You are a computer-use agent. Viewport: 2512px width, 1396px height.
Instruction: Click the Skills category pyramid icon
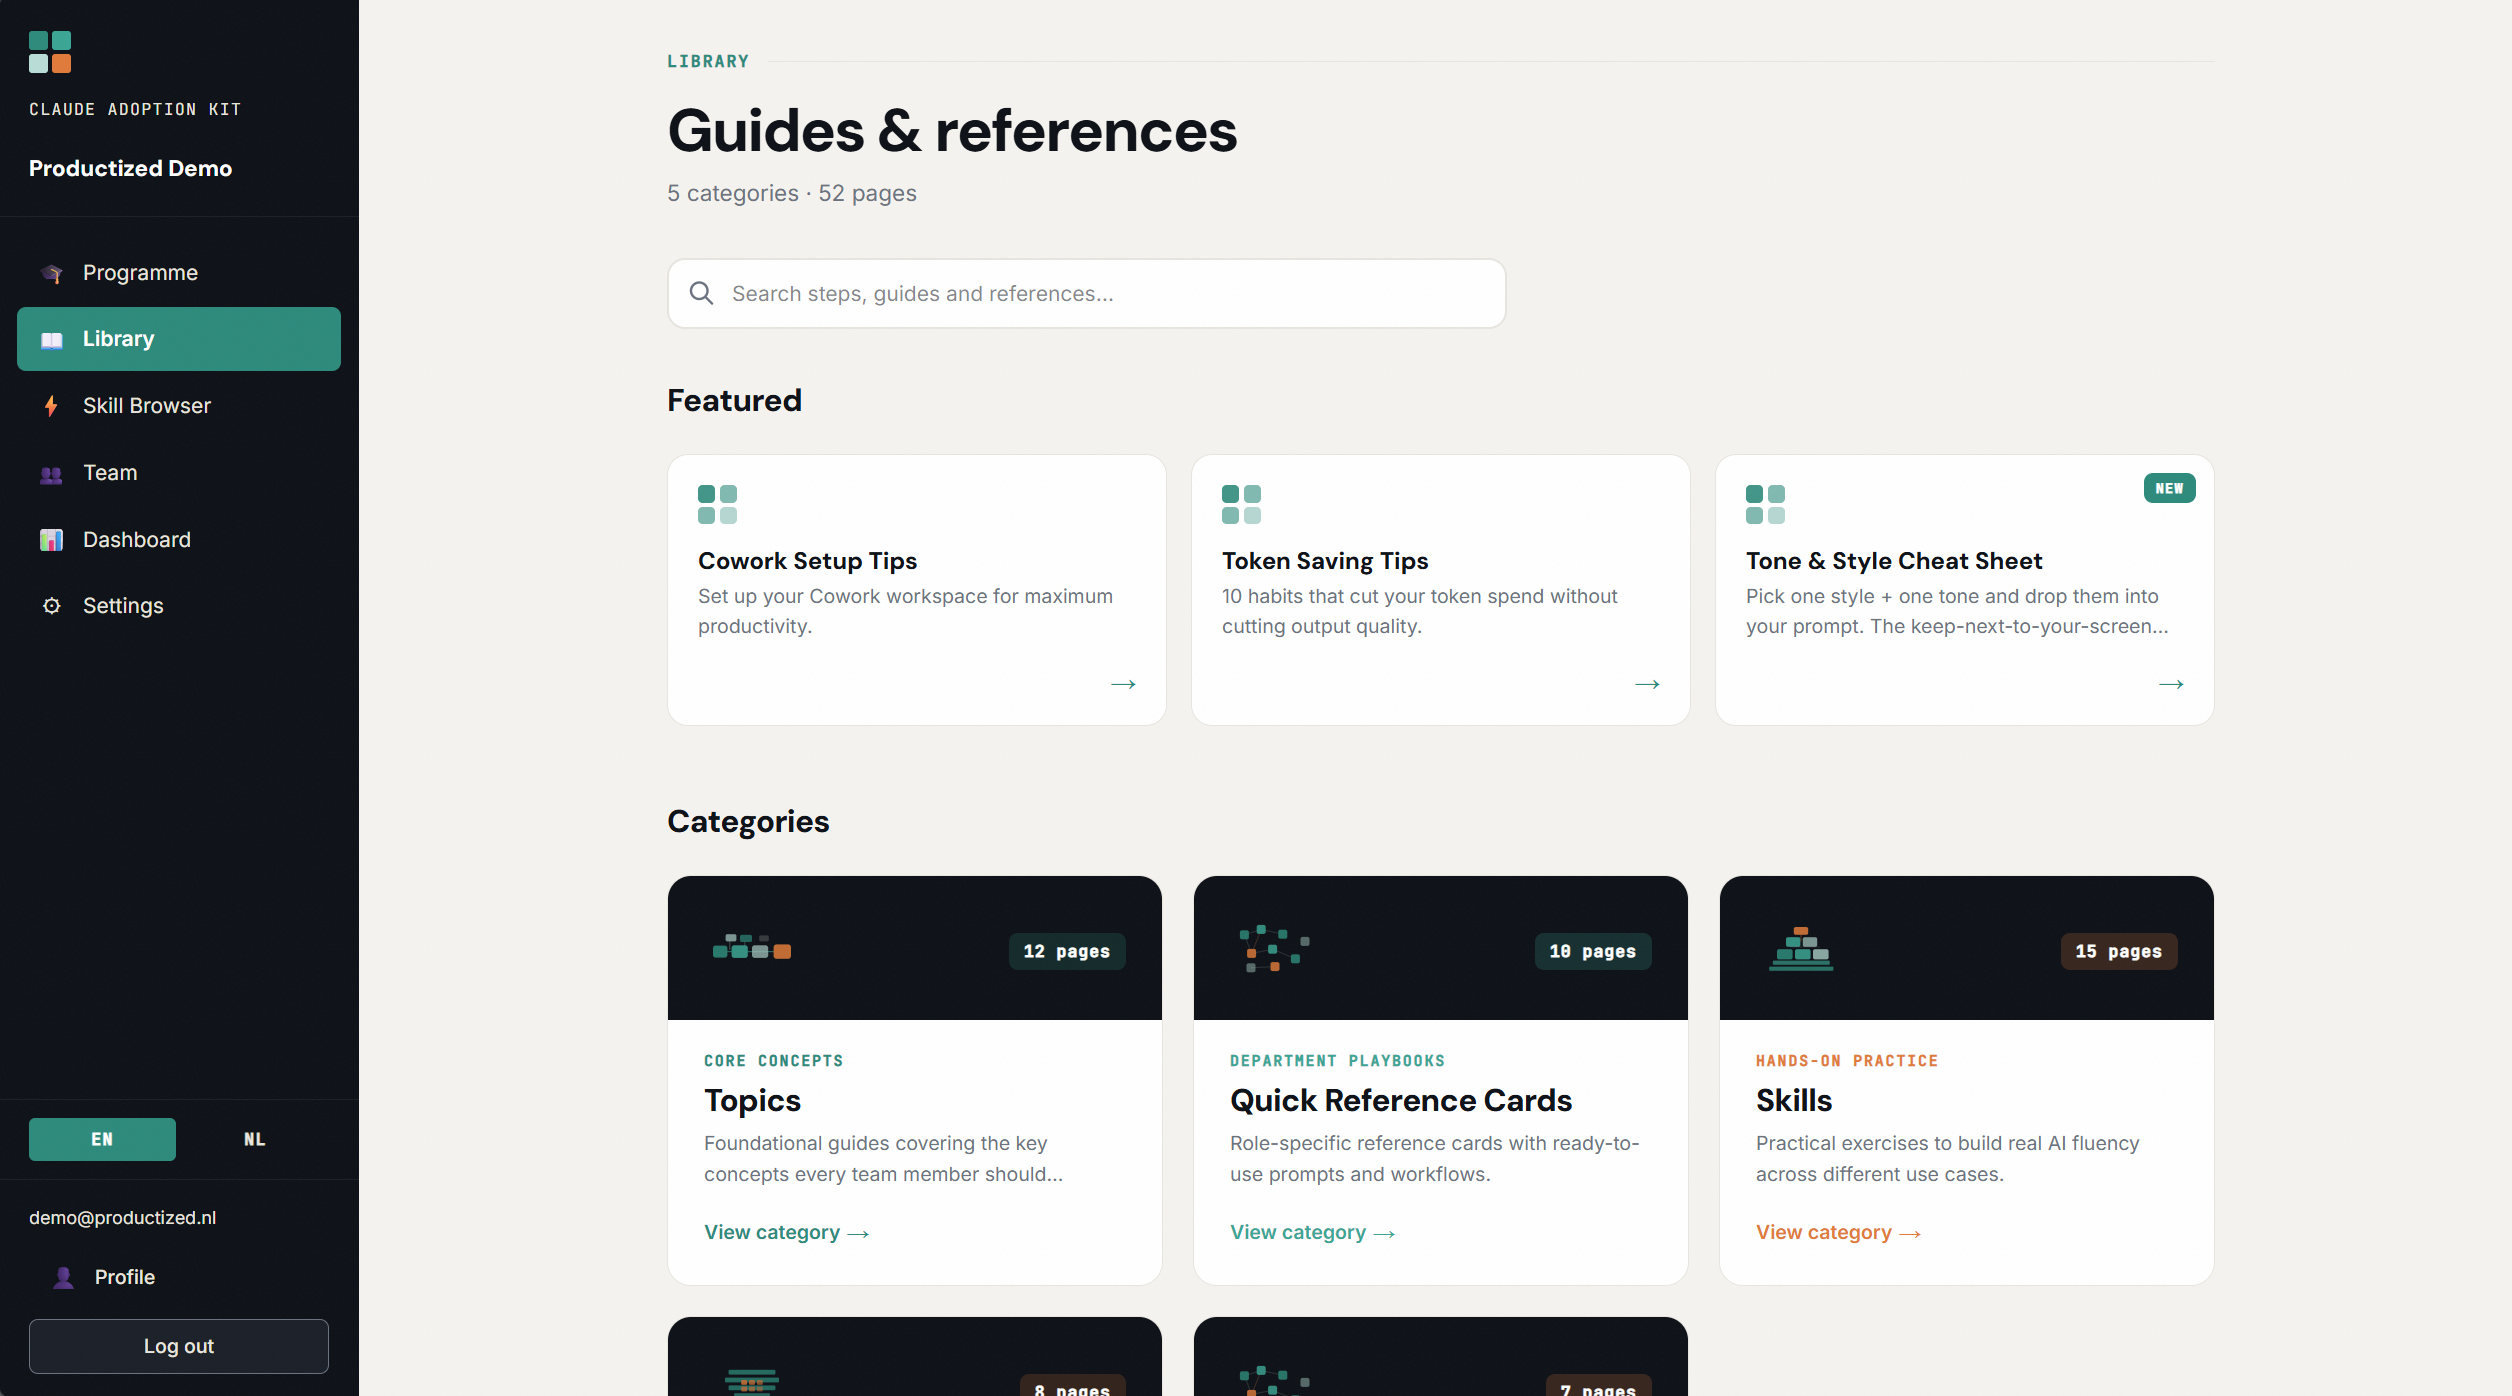pyautogui.click(x=1801, y=948)
